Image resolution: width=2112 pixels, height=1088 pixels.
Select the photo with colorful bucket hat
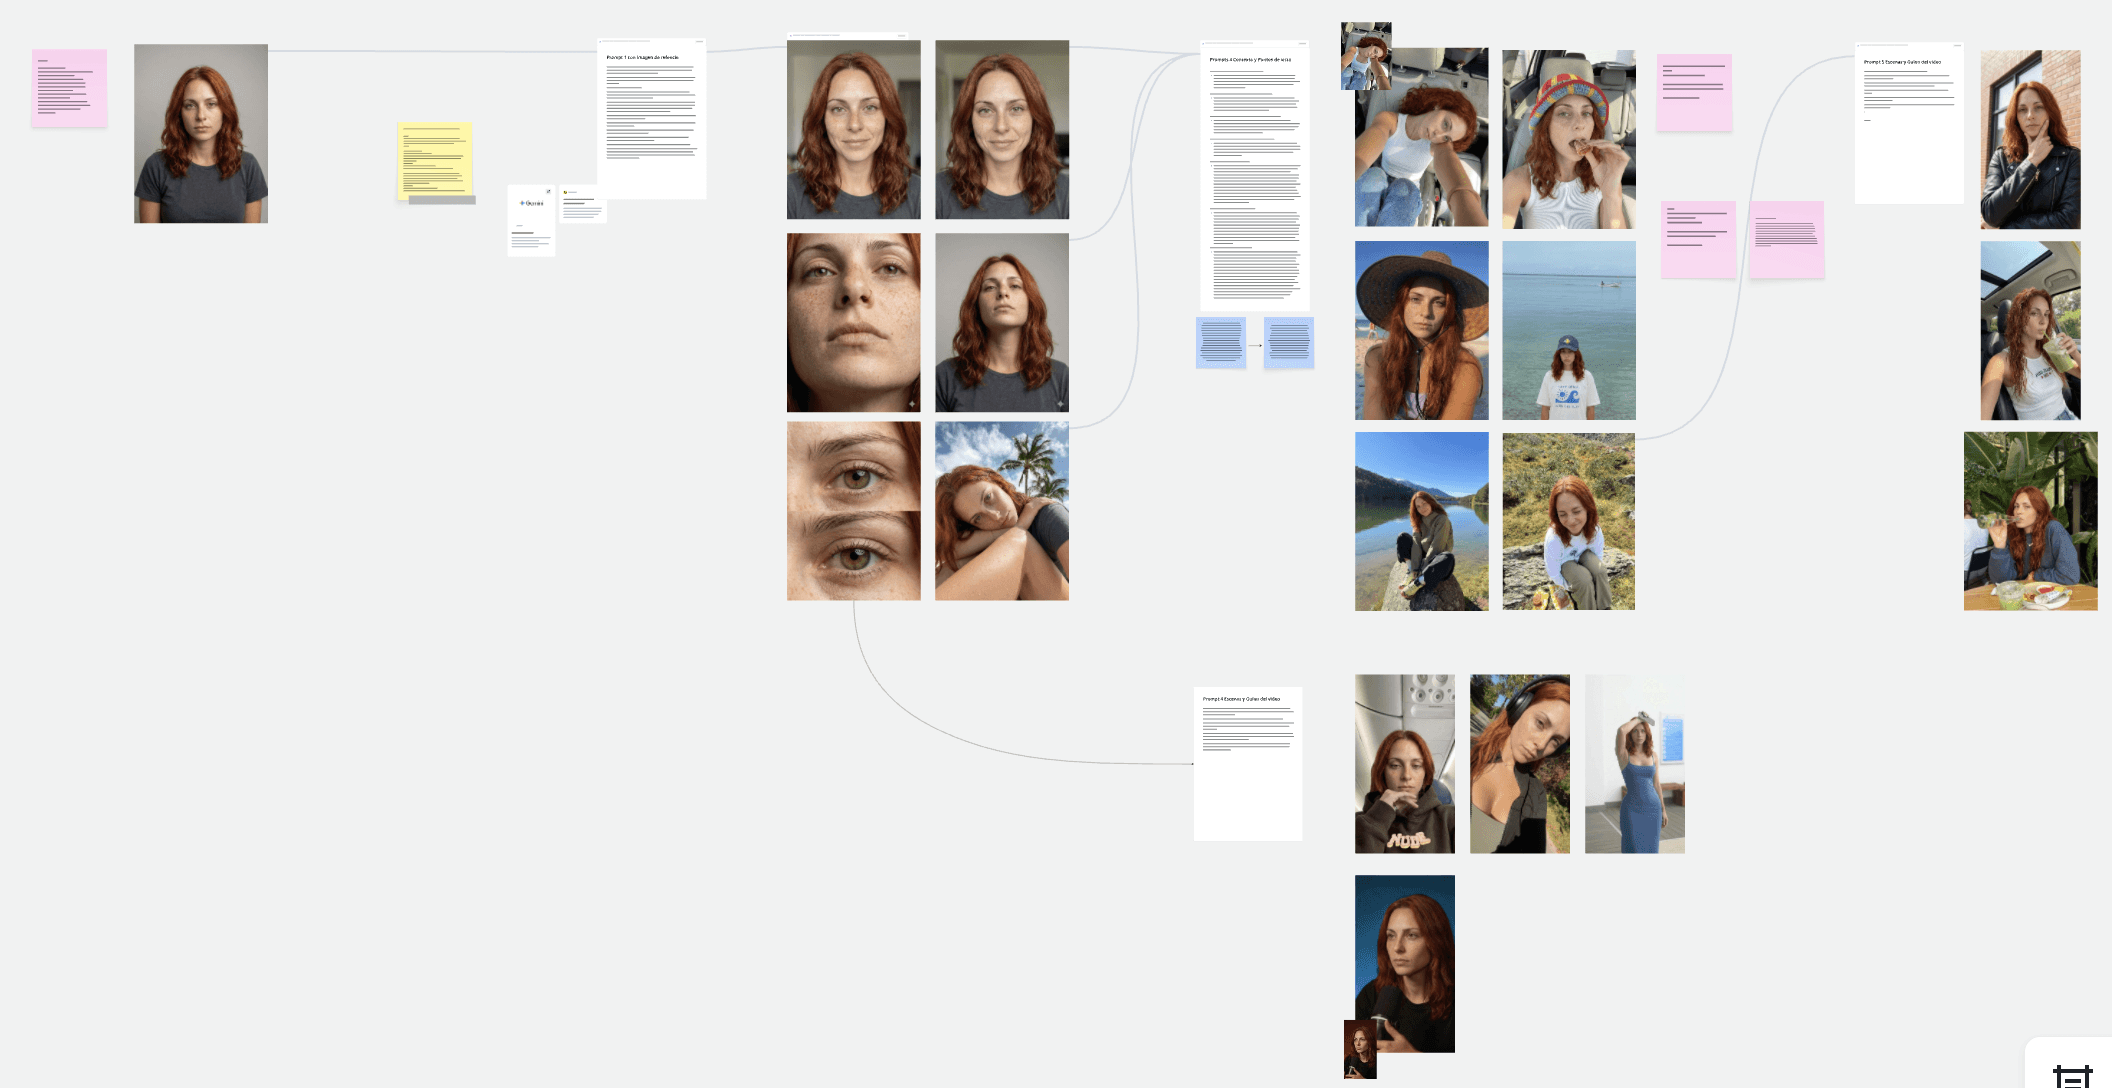click(x=1568, y=139)
